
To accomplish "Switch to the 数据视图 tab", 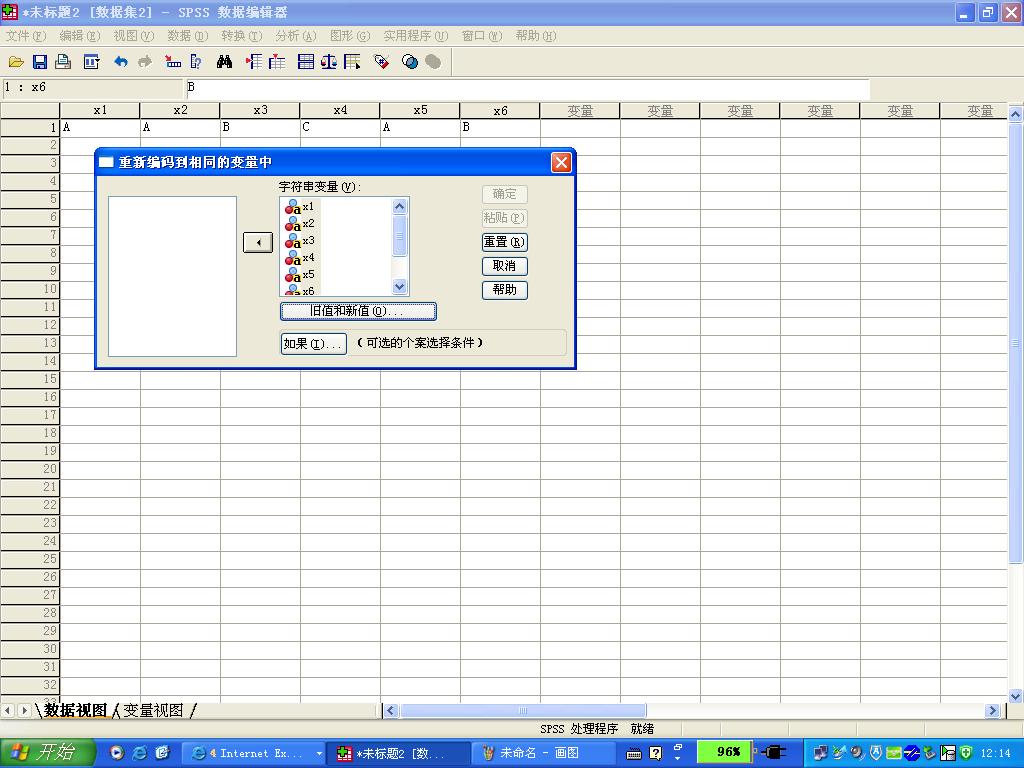I will click(75, 711).
